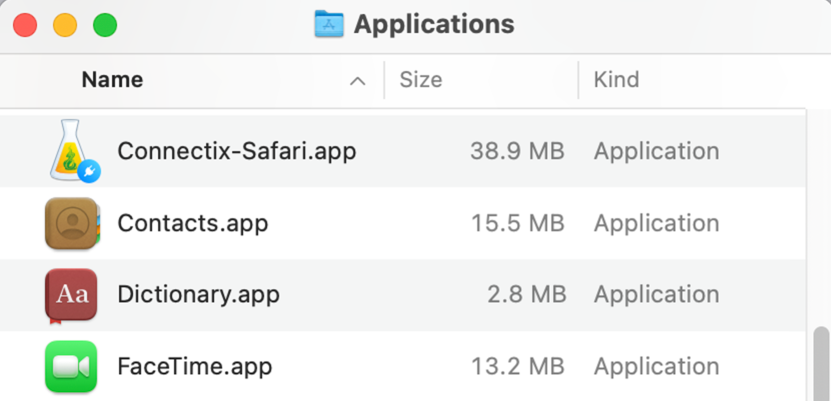Sort files by the Kind column header

pos(616,80)
